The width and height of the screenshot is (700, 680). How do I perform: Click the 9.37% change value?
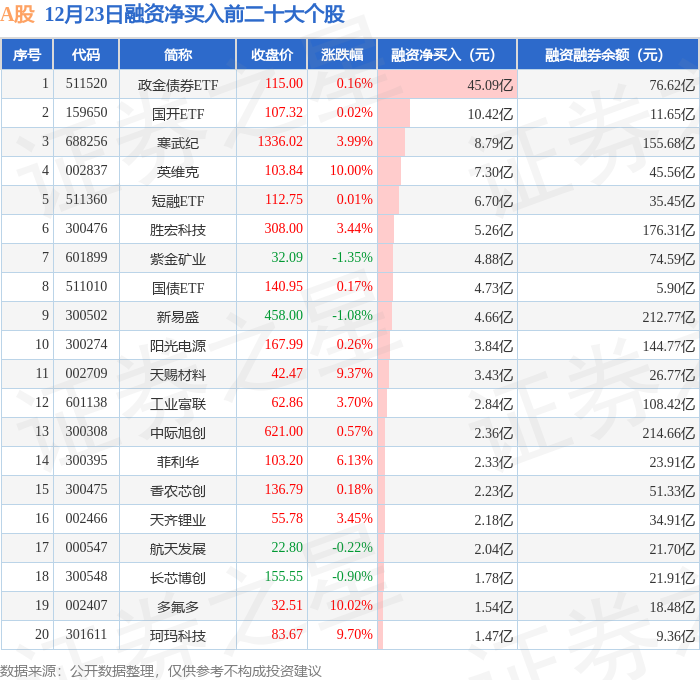coord(354,374)
